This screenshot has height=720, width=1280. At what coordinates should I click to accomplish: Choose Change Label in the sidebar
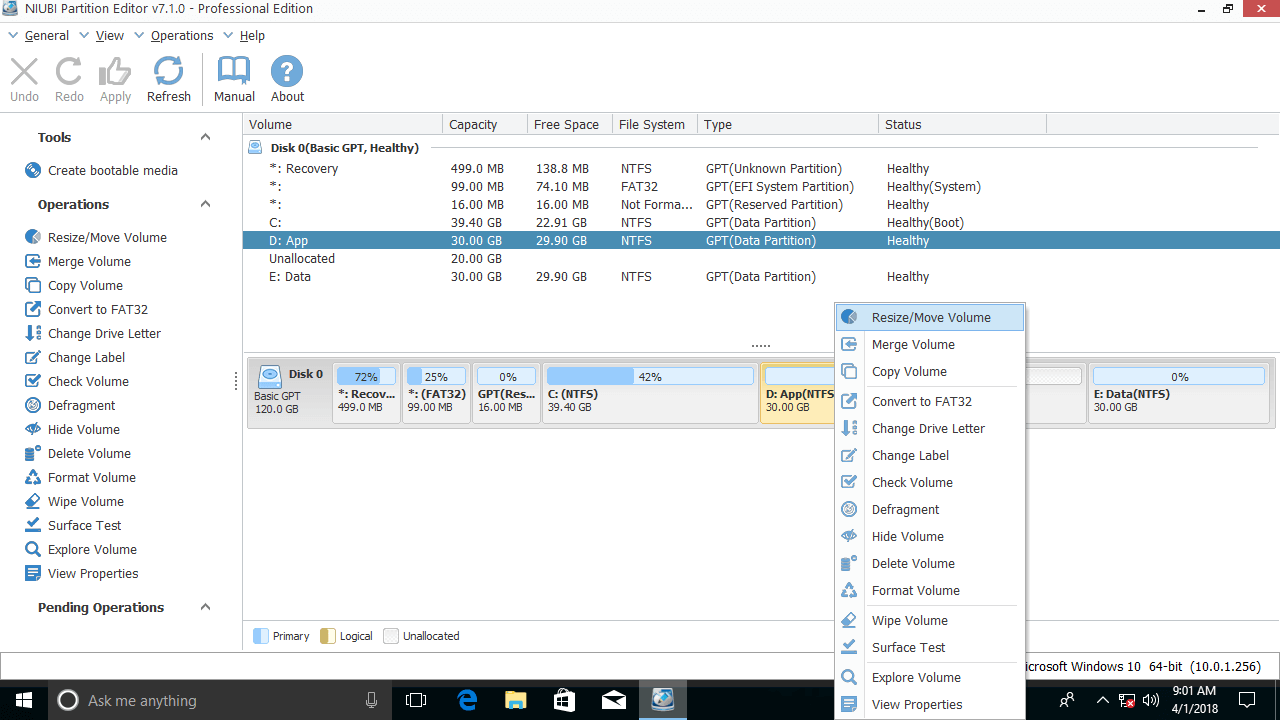click(x=75, y=357)
